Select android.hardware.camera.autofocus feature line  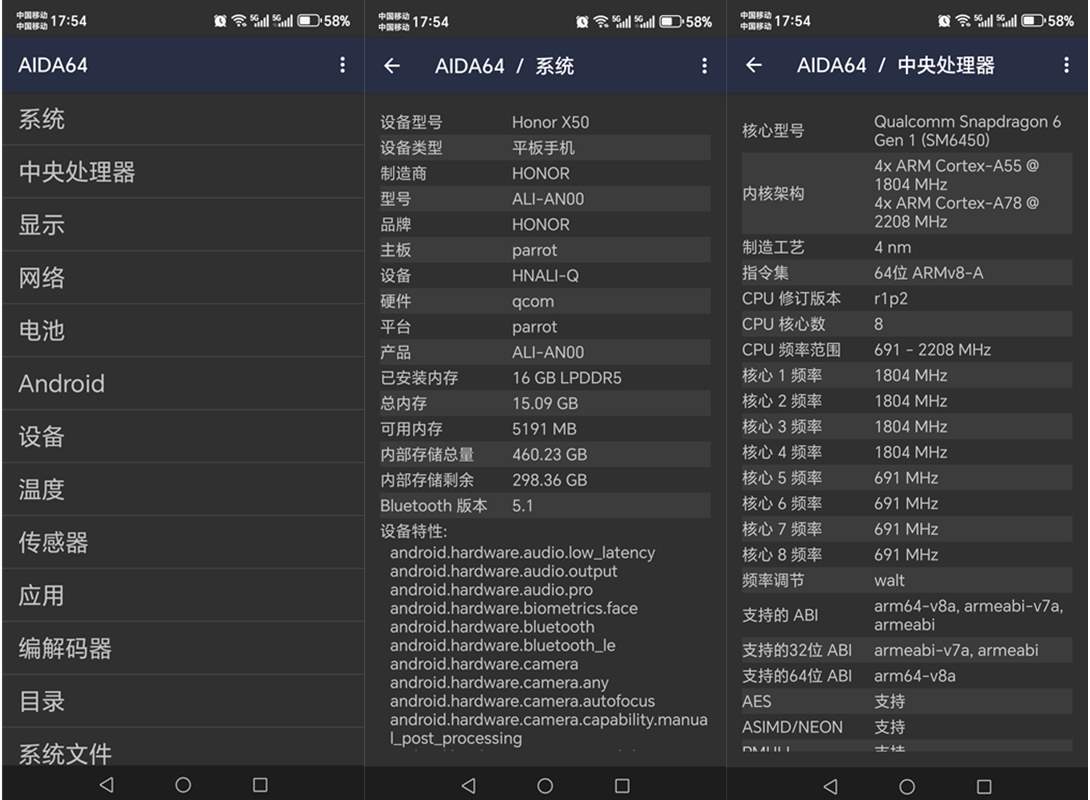point(522,701)
